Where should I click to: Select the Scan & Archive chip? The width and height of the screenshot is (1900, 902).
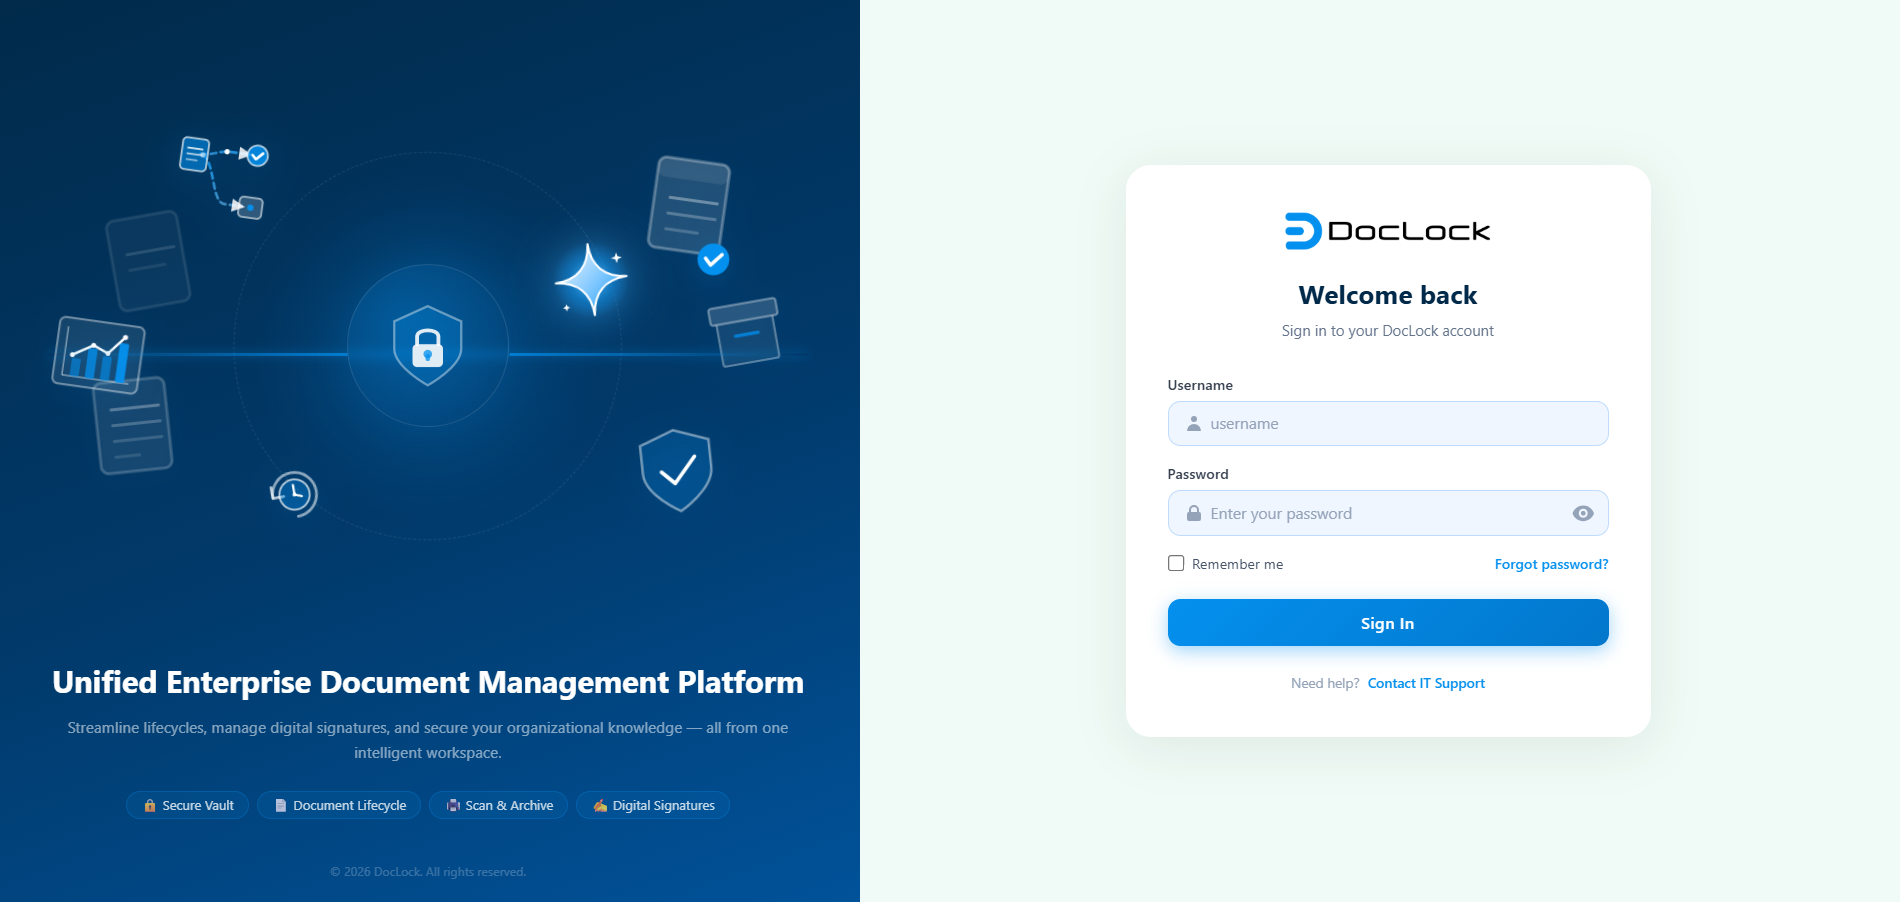[x=498, y=805]
